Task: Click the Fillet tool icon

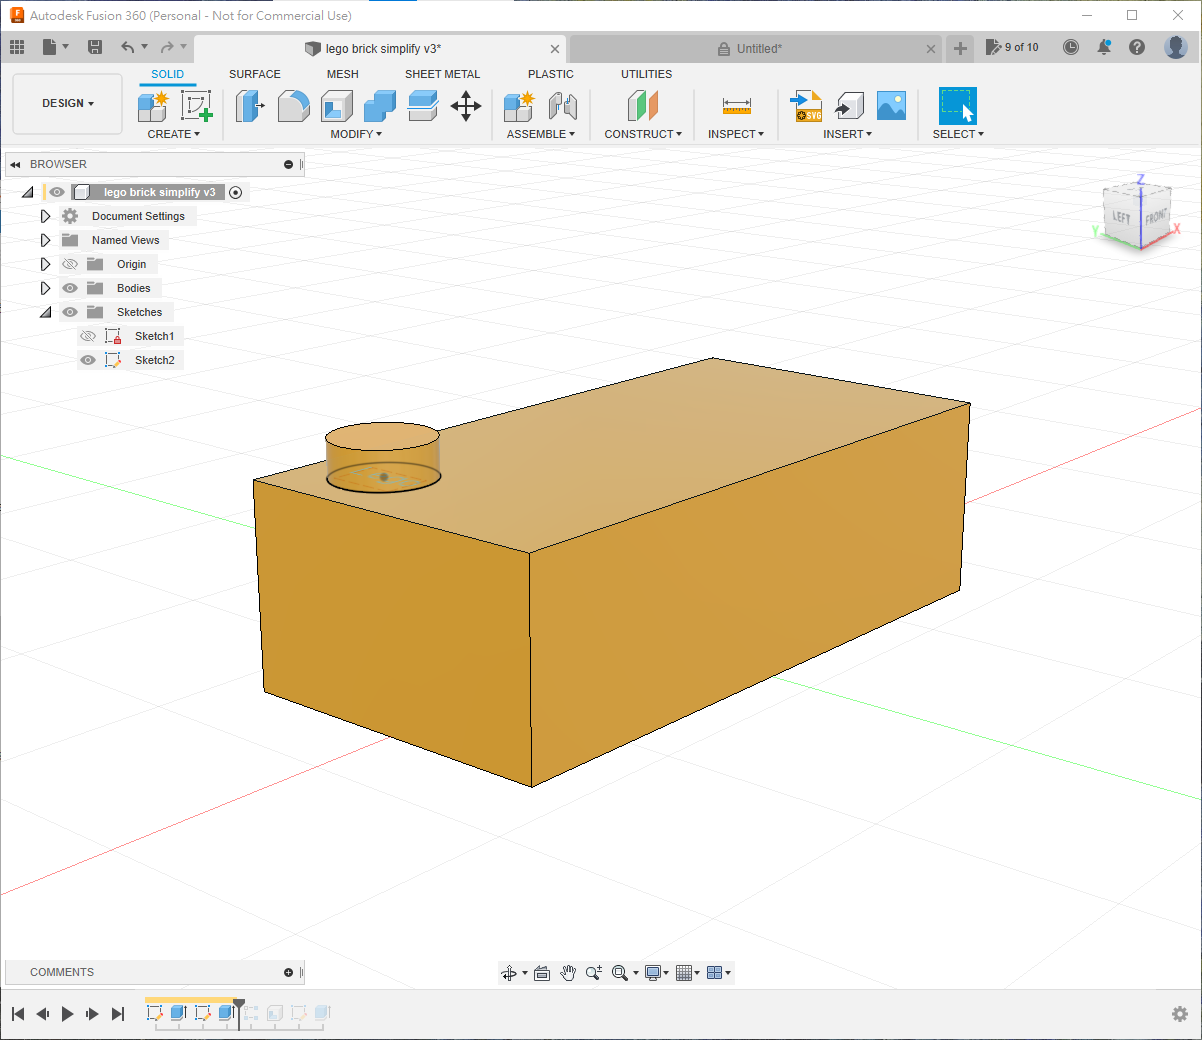Action: 293,105
